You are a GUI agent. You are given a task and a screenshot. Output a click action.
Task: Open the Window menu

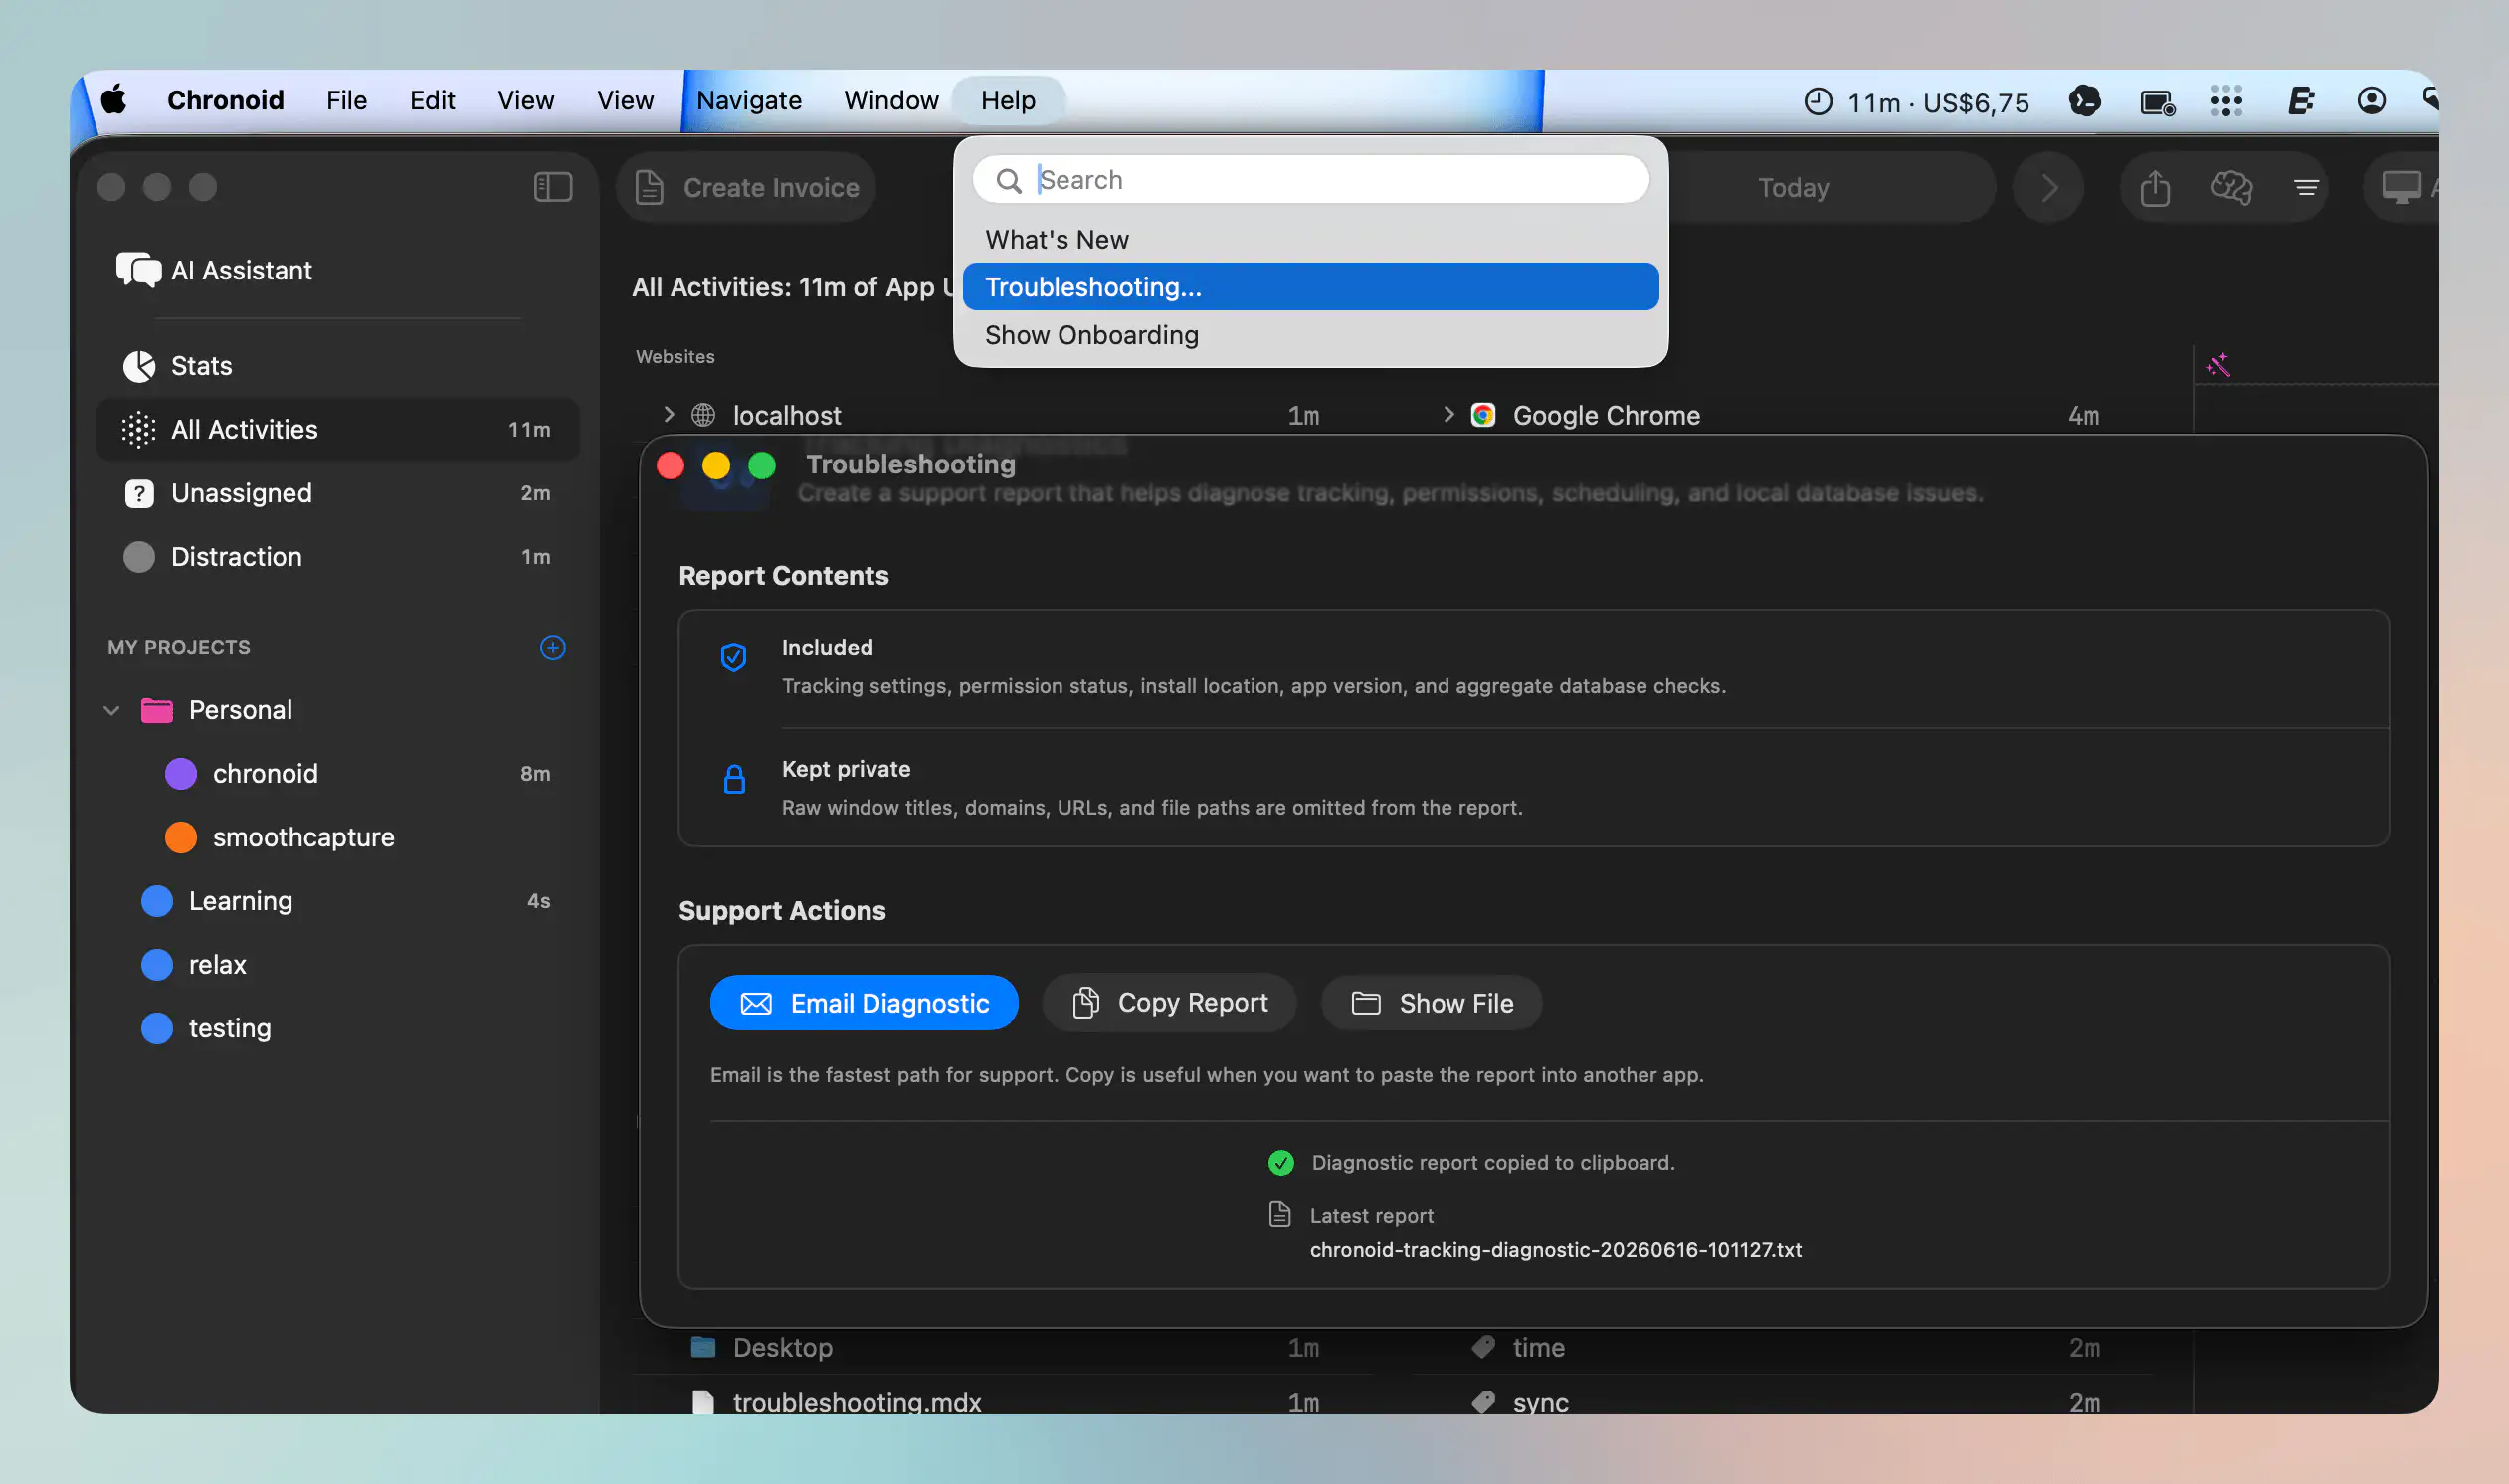coord(890,100)
